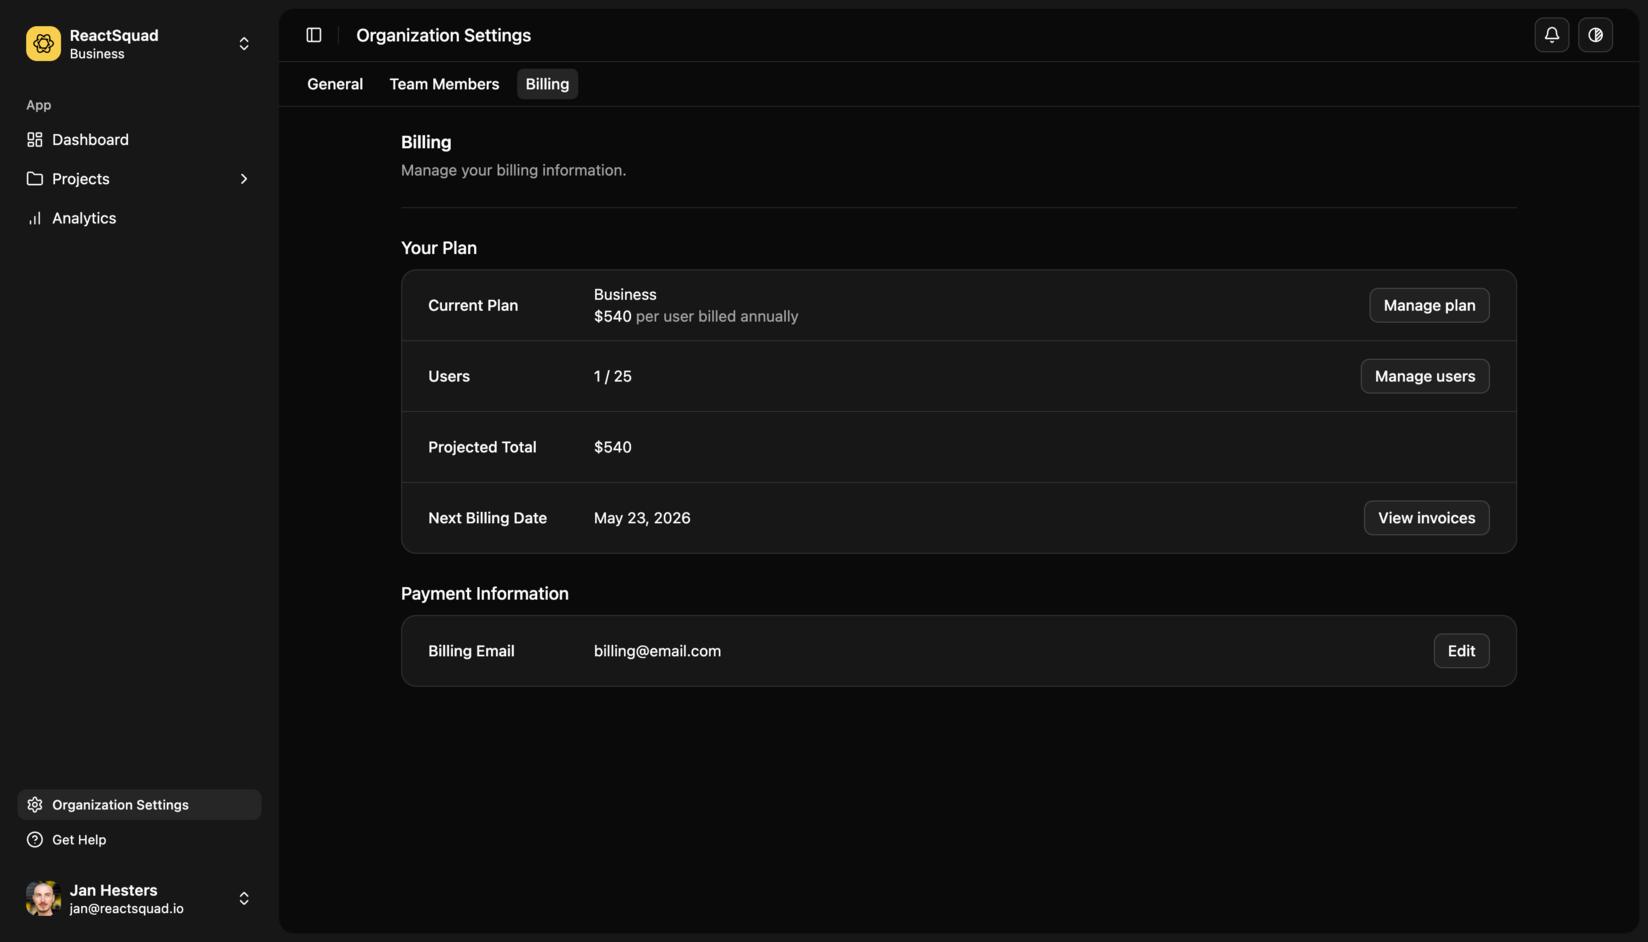Click the ReactSquad logo icon

[43, 43]
